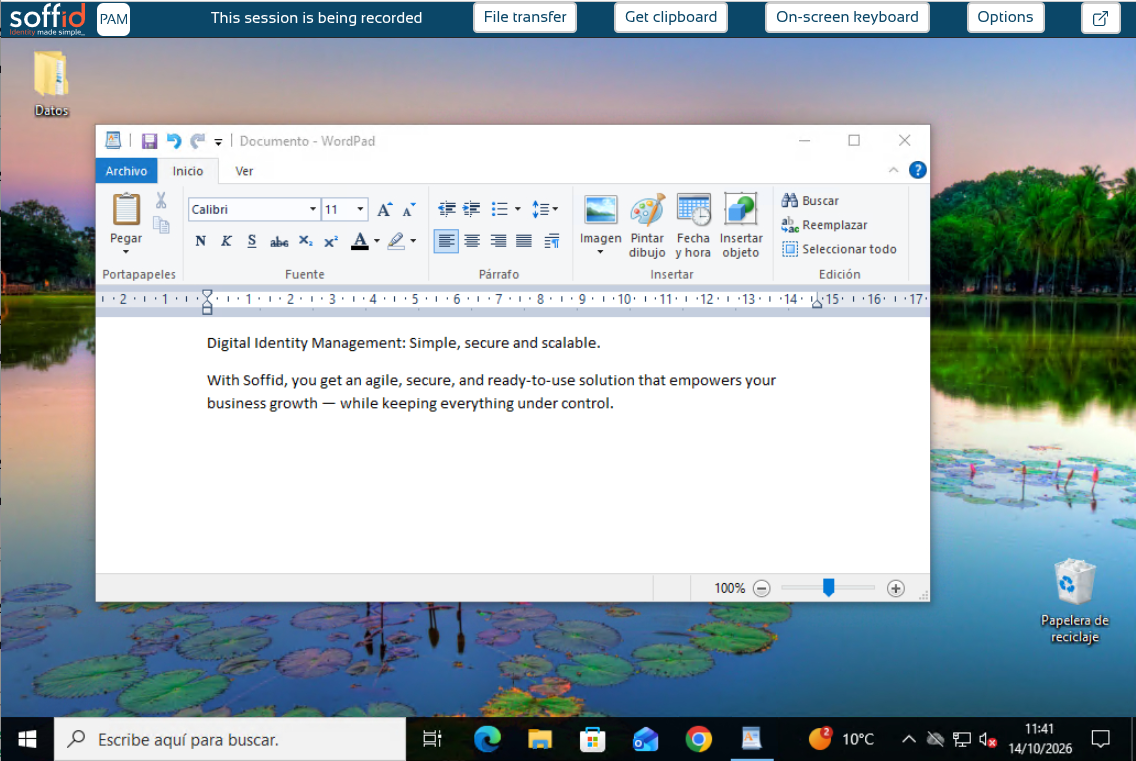The image size is (1136, 761).
Task: Start a bulleted list
Action: point(500,209)
